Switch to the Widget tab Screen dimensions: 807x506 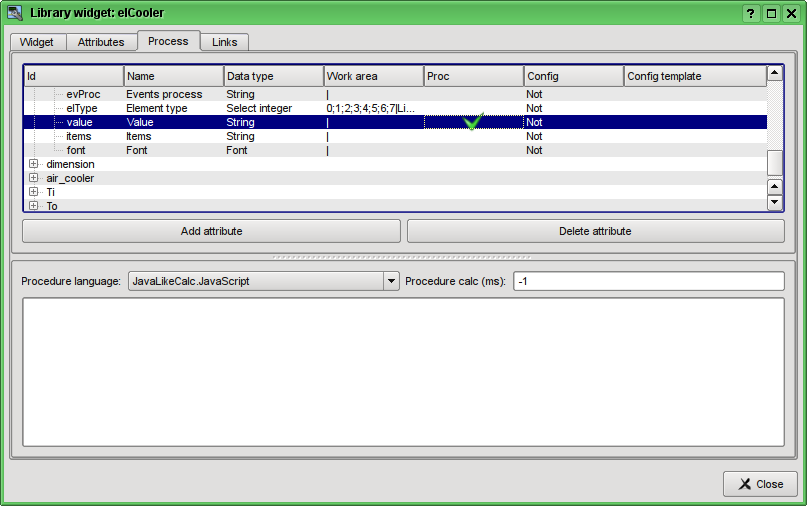click(39, 42)
